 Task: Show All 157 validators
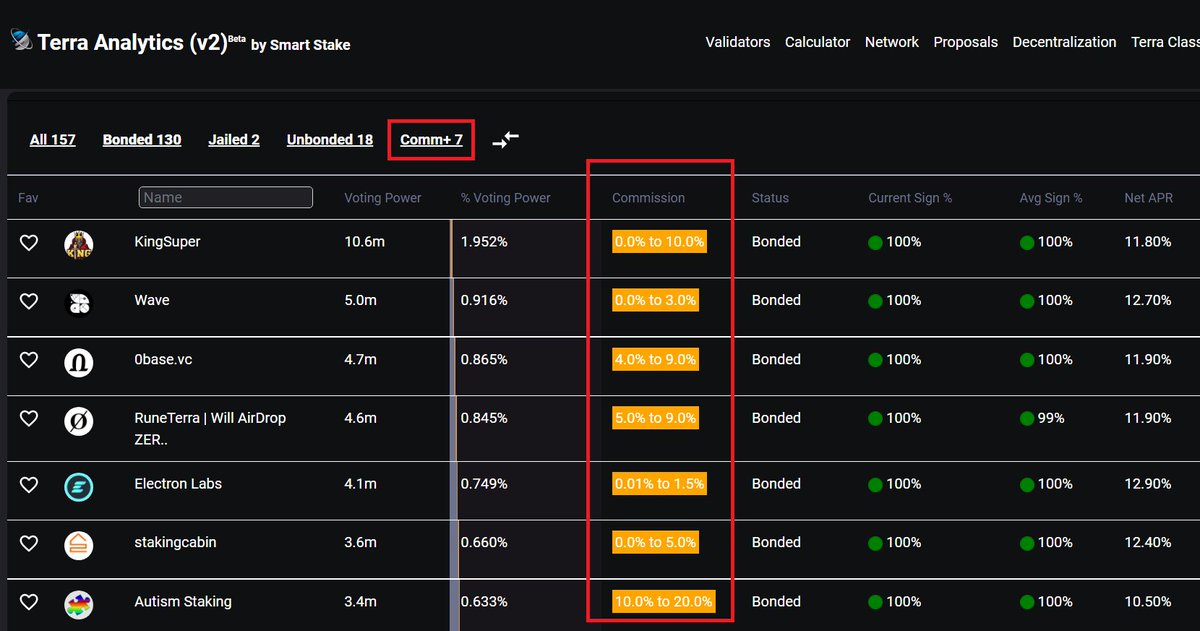click(x=53, y=140)
